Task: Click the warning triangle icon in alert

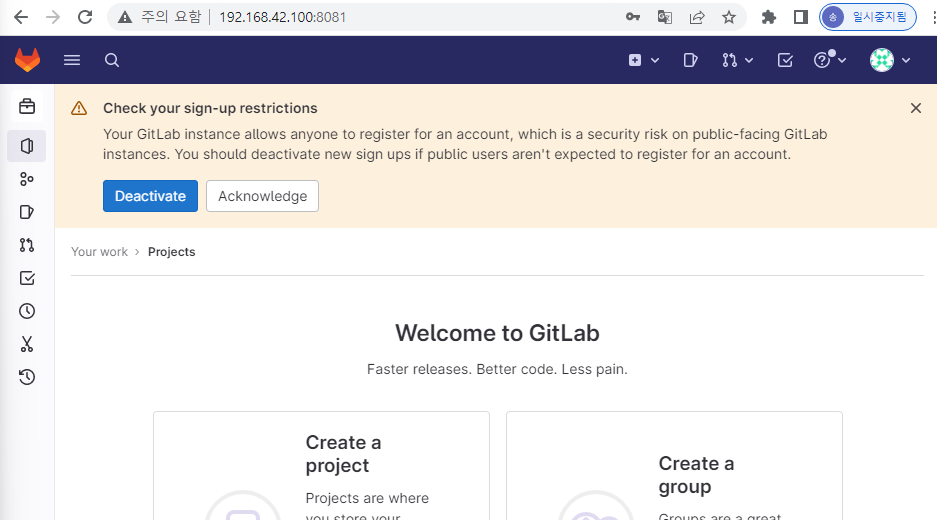Action: coord(79,108)
